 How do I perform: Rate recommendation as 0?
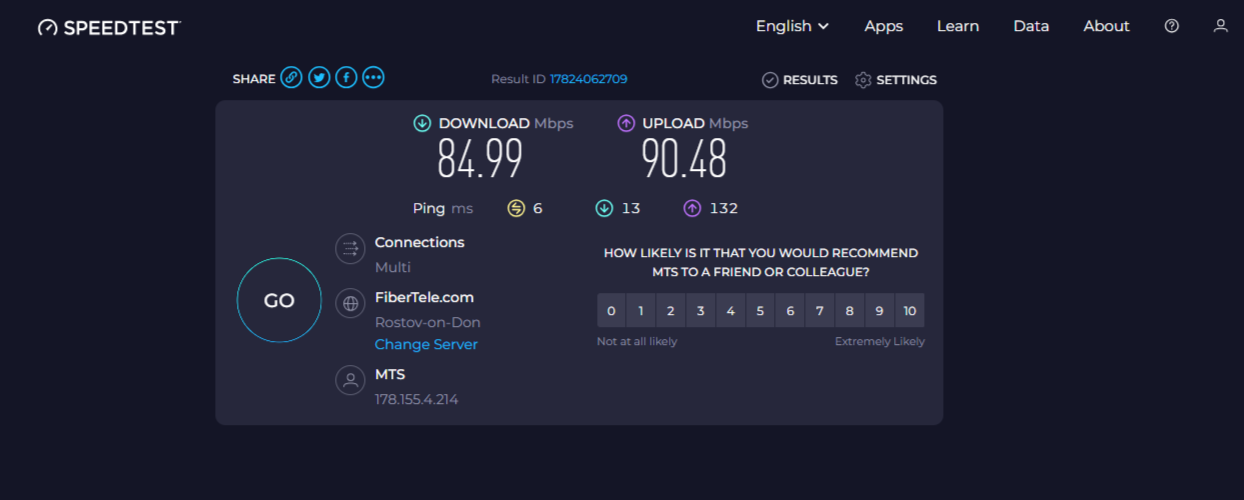tap(611, 311)
